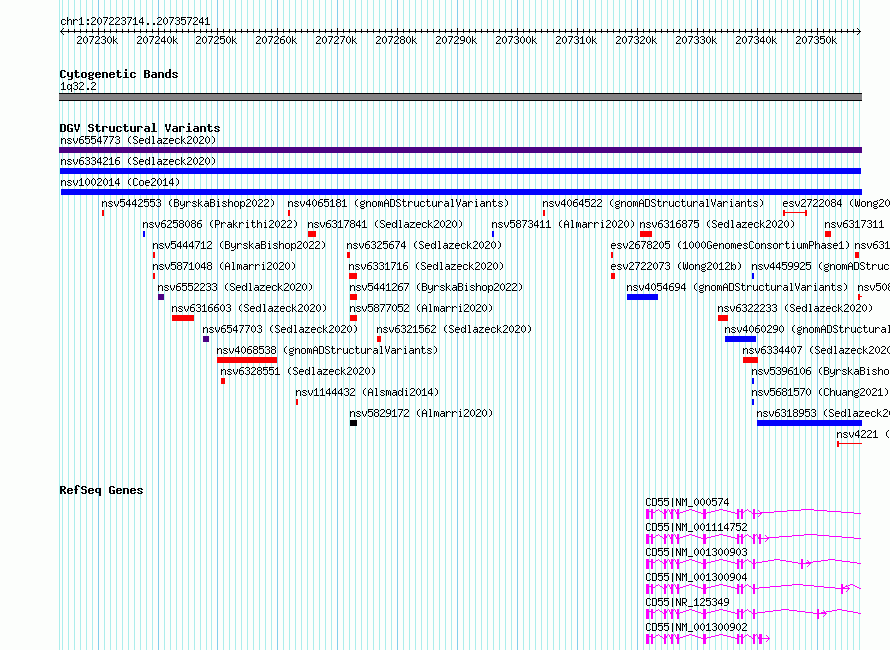Open CD55|NM_001300903 transcript label
This screenshot has height=650, width=890.
tap(696, 552)
